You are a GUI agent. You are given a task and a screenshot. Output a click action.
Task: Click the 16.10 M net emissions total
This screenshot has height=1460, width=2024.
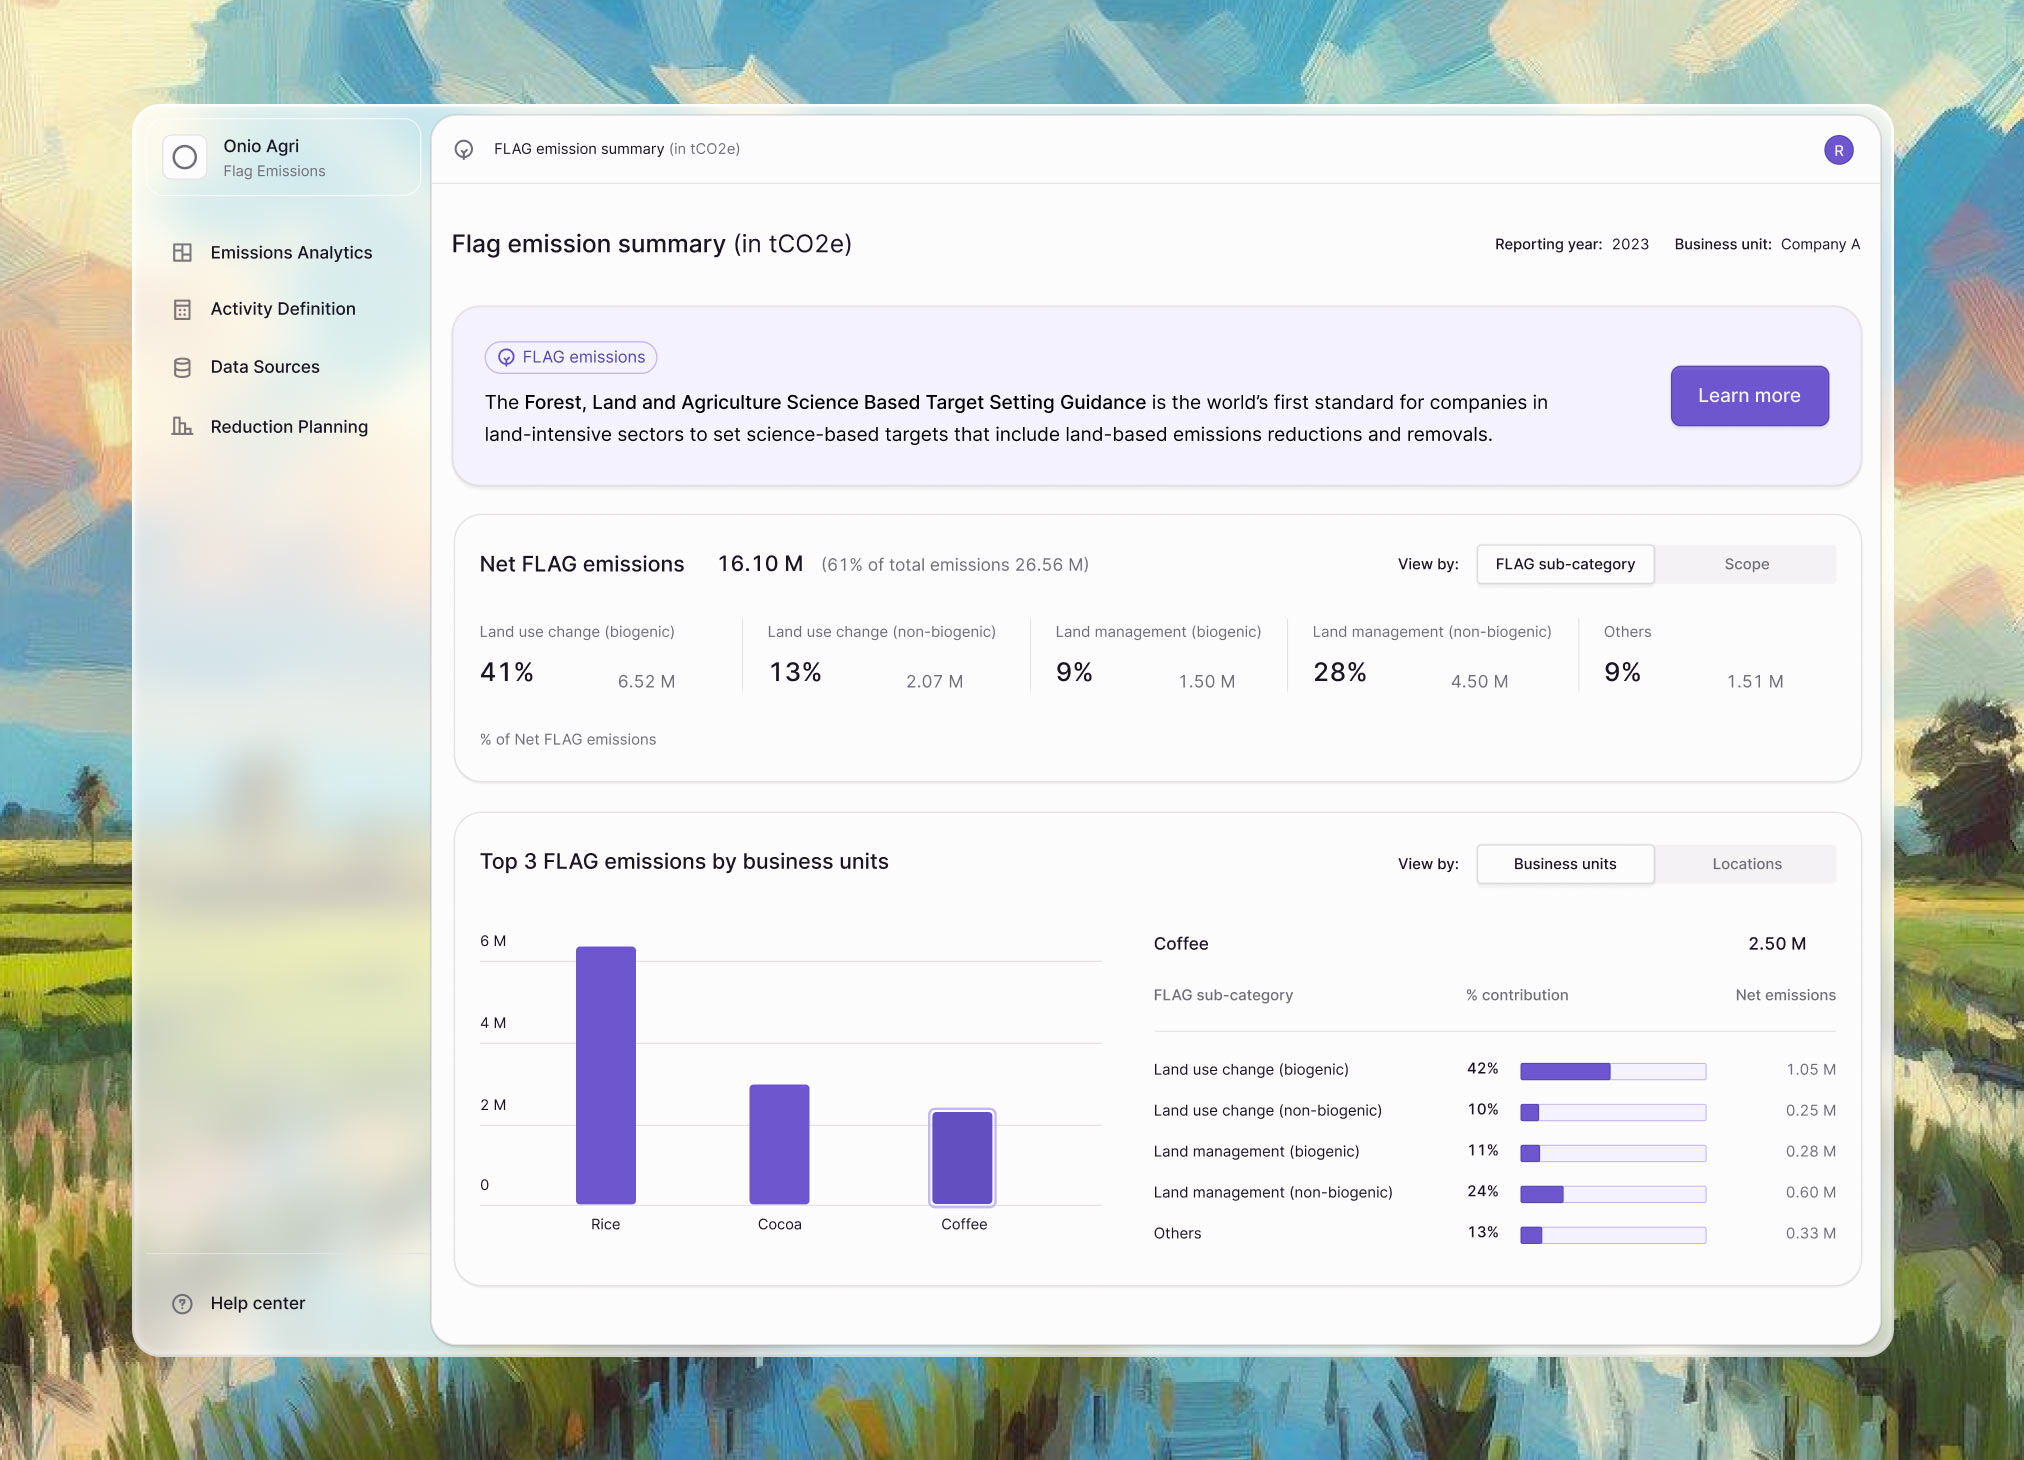coord(760,564)
